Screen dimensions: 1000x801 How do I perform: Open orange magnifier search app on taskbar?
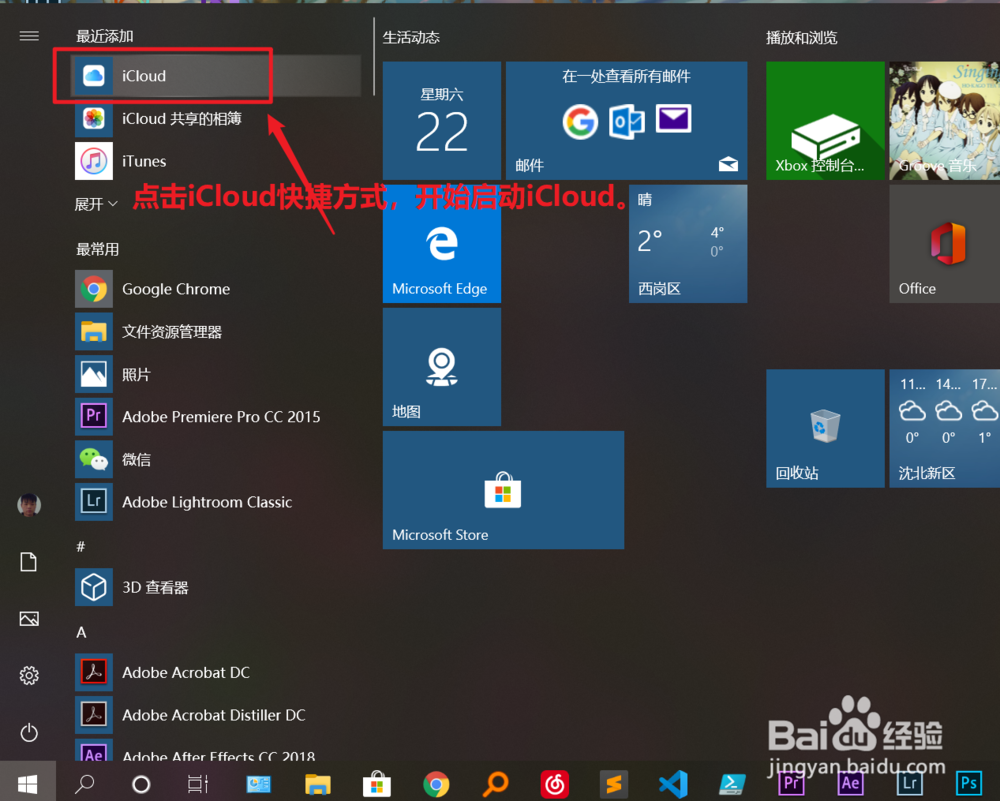(496, 784)
